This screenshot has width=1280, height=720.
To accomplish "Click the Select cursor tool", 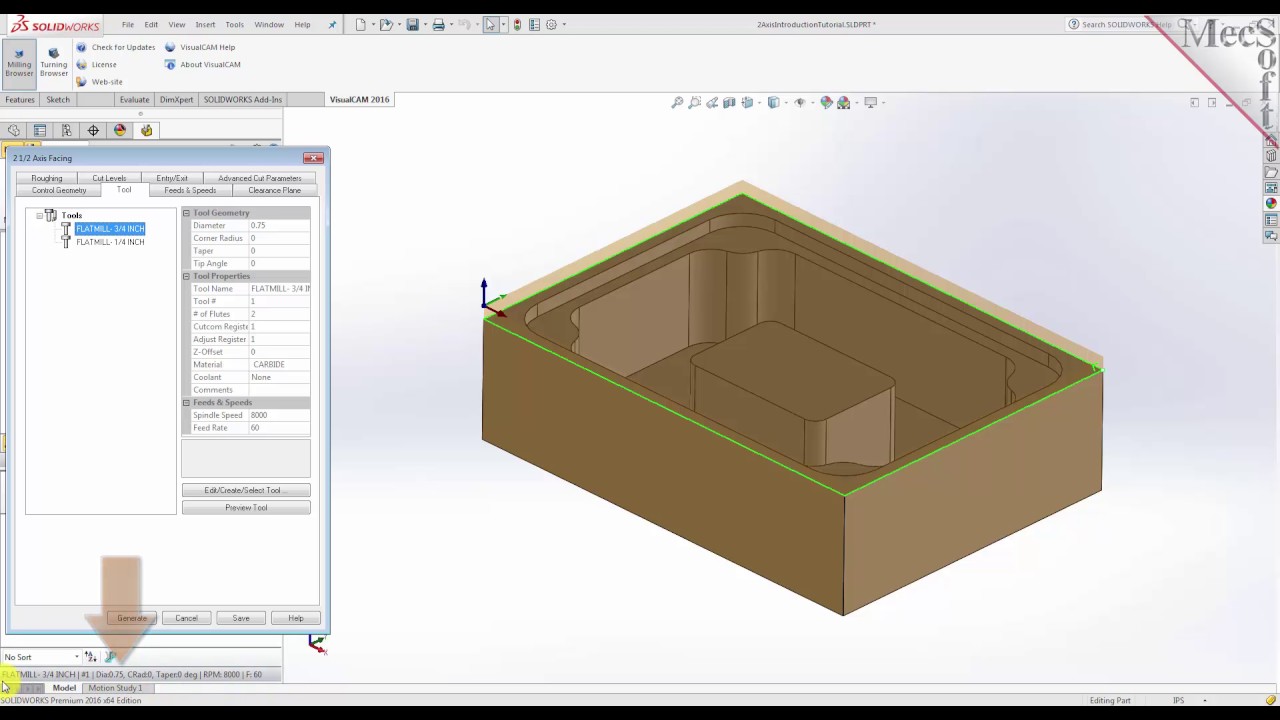I will pyautogui.click(x=490, y=25).
